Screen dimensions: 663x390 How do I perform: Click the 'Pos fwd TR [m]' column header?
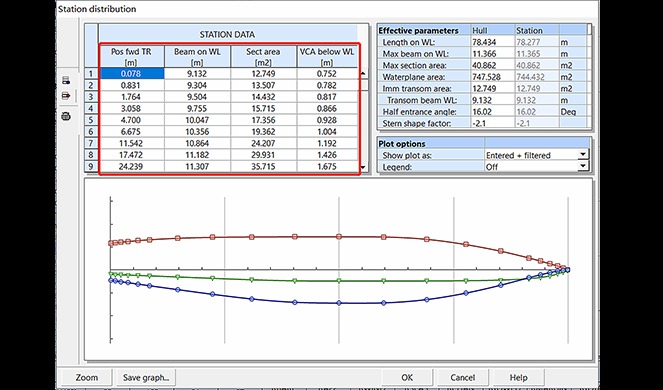(132, 56)
